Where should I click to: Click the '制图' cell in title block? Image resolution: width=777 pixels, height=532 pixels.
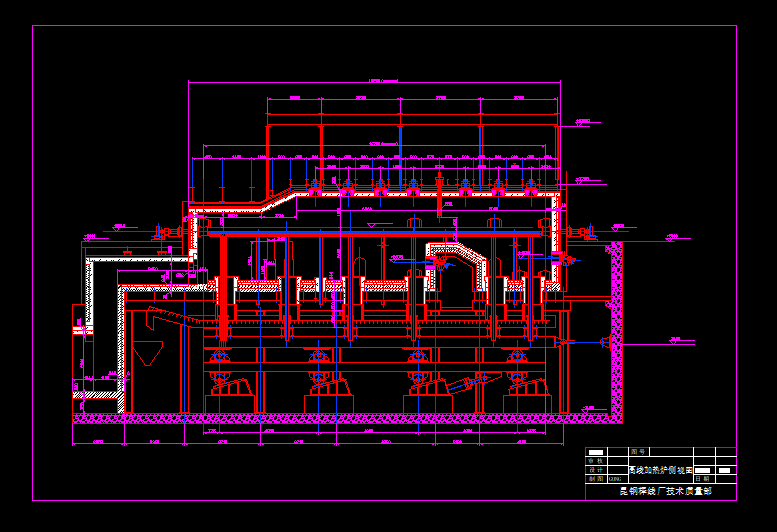[596, 479]
